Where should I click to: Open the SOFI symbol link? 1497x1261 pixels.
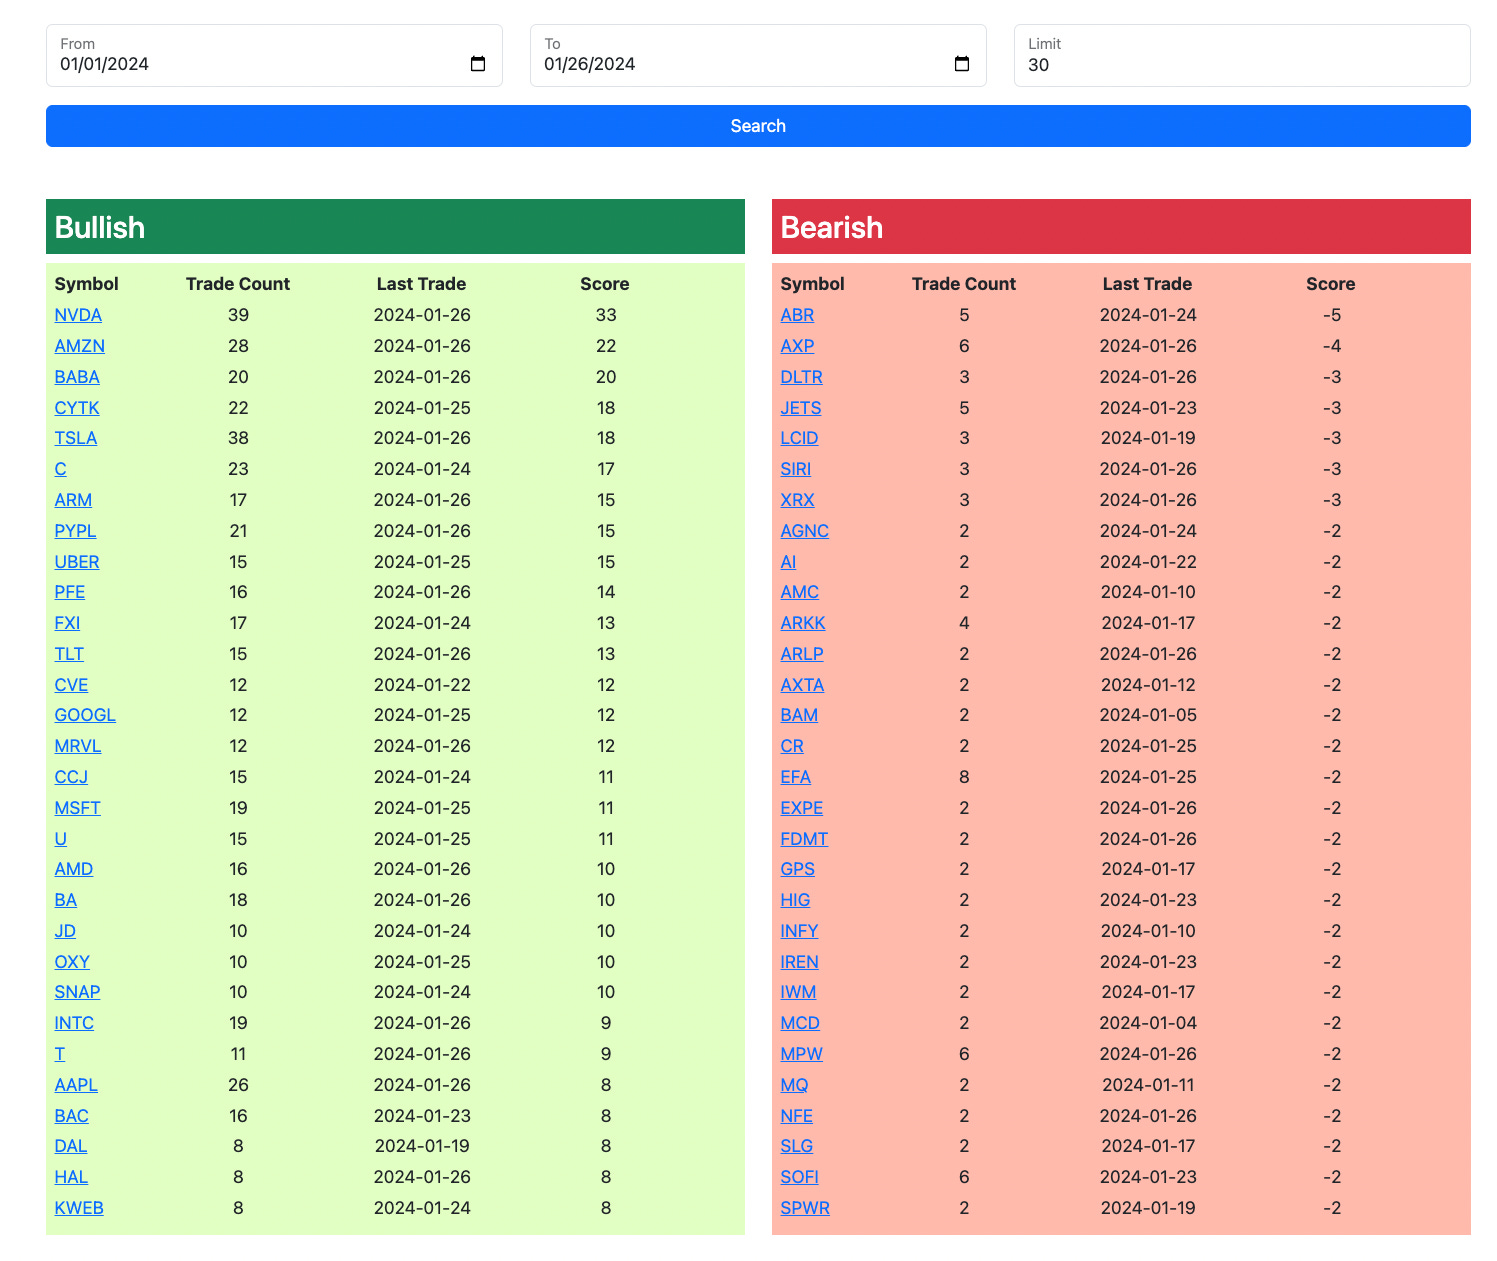800,1177
